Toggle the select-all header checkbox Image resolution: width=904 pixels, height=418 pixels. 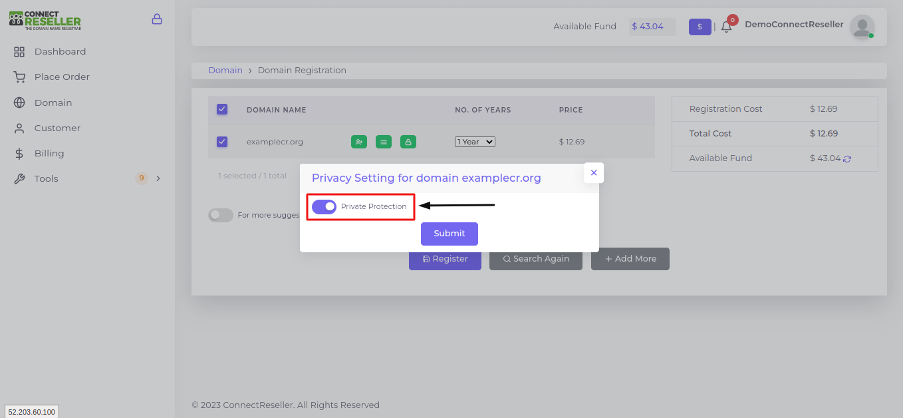[222, 109]
